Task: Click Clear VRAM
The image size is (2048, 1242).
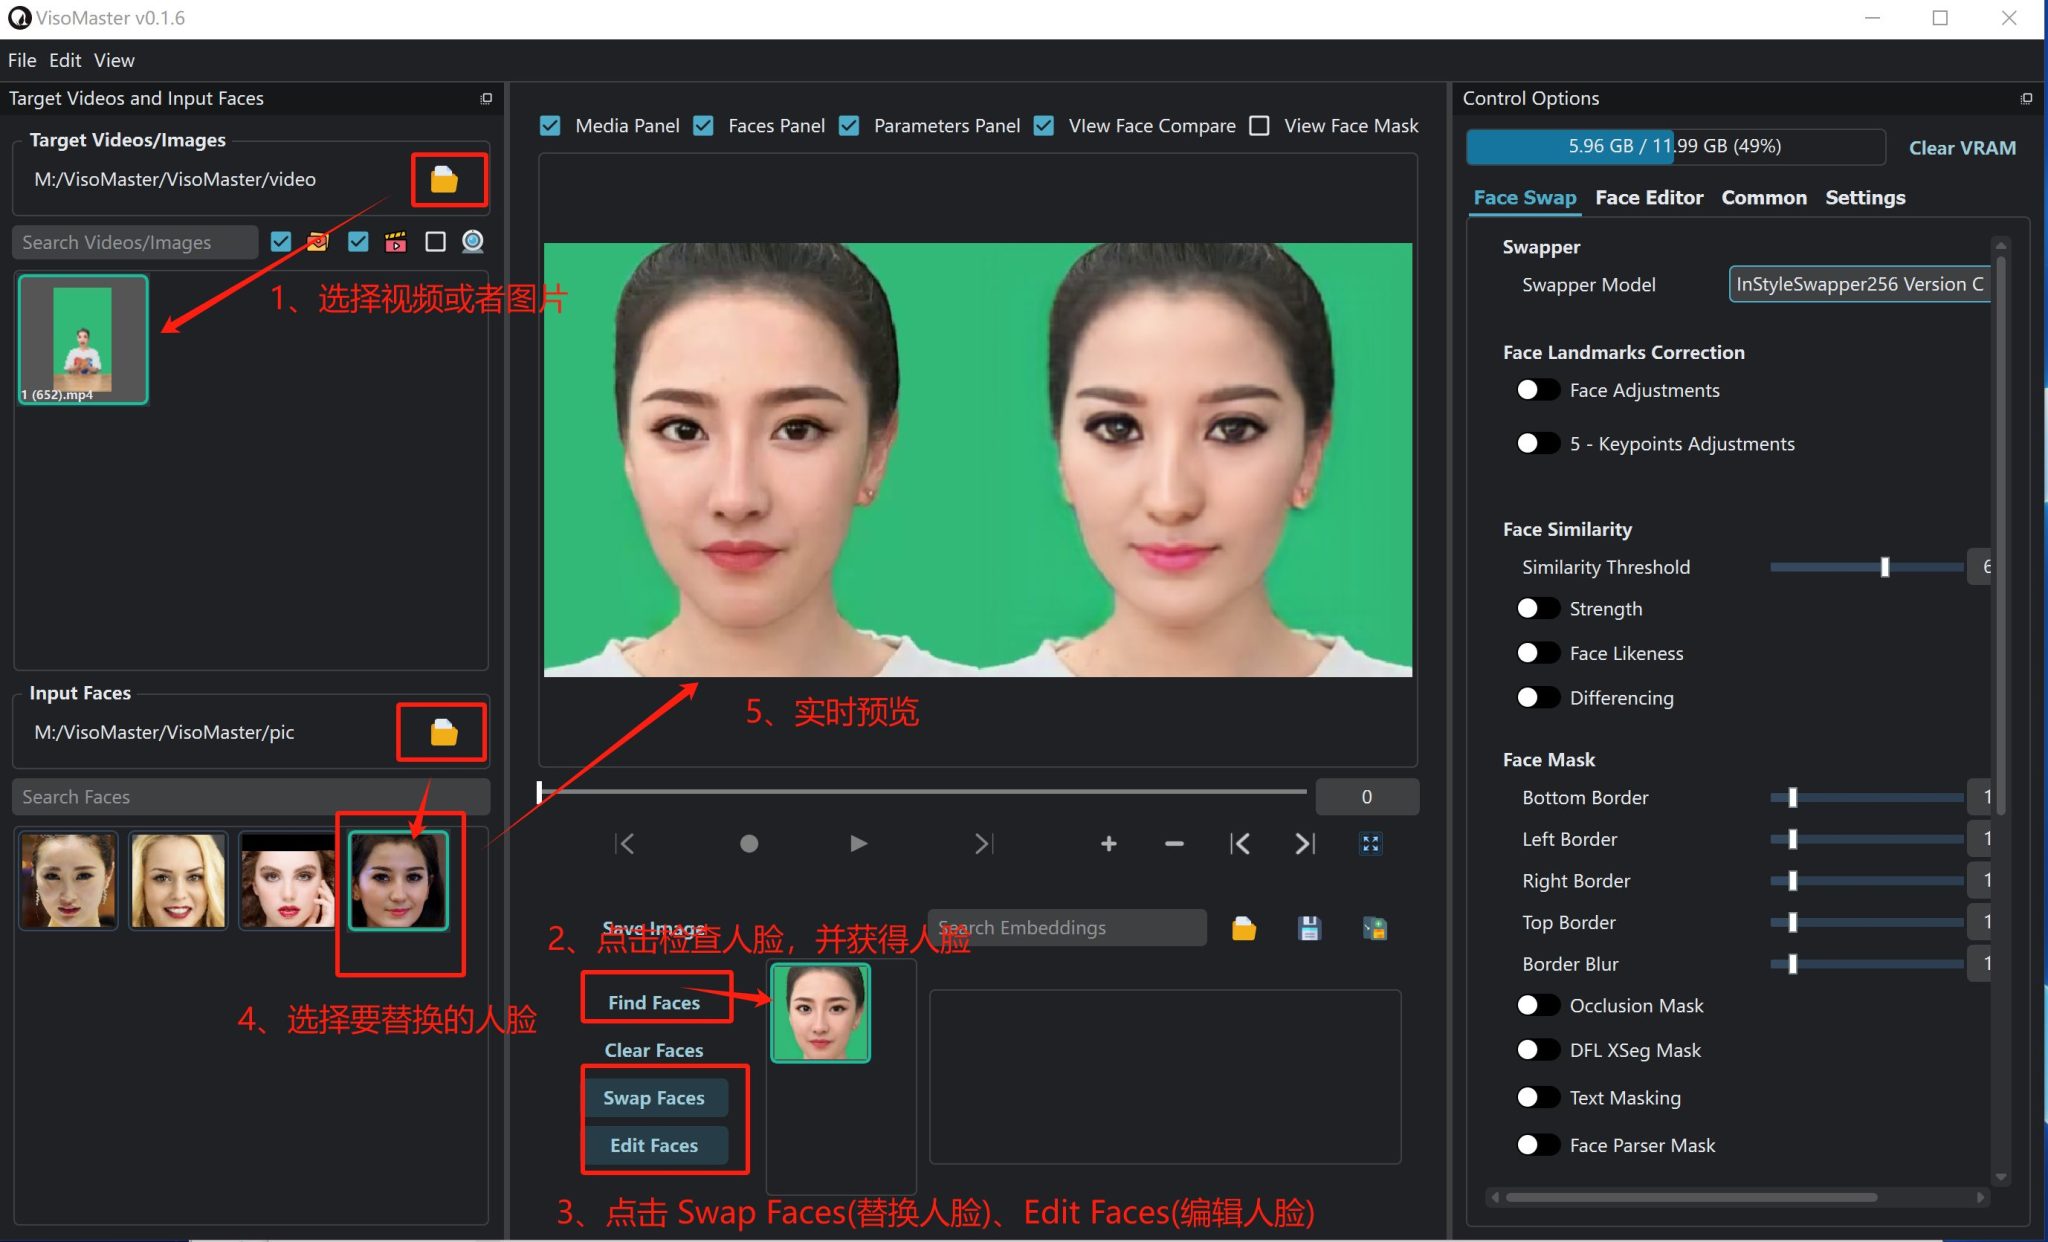Action: coord(1961,148)
